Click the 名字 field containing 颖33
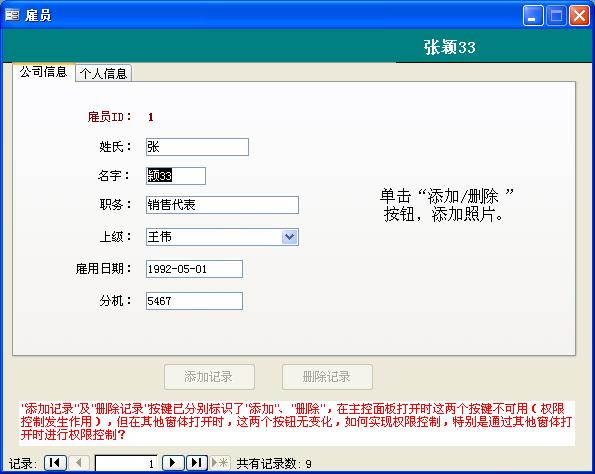 [176, 176]
